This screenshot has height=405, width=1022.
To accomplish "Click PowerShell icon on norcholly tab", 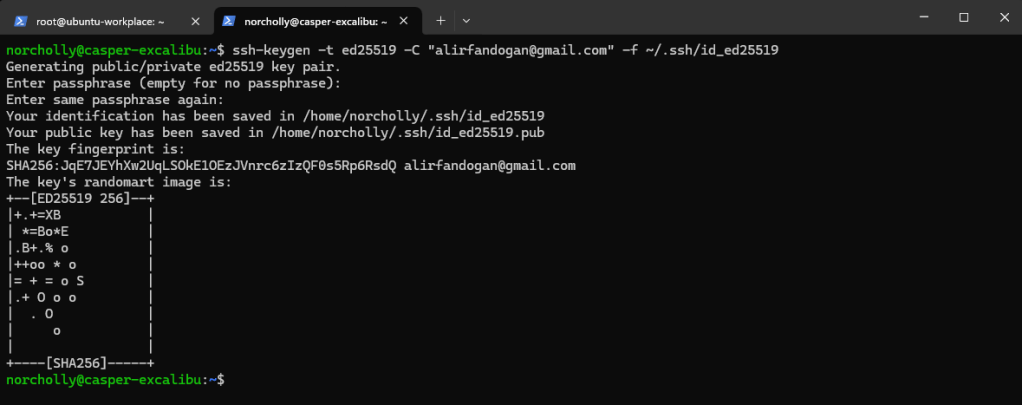I will click(228, 19).
